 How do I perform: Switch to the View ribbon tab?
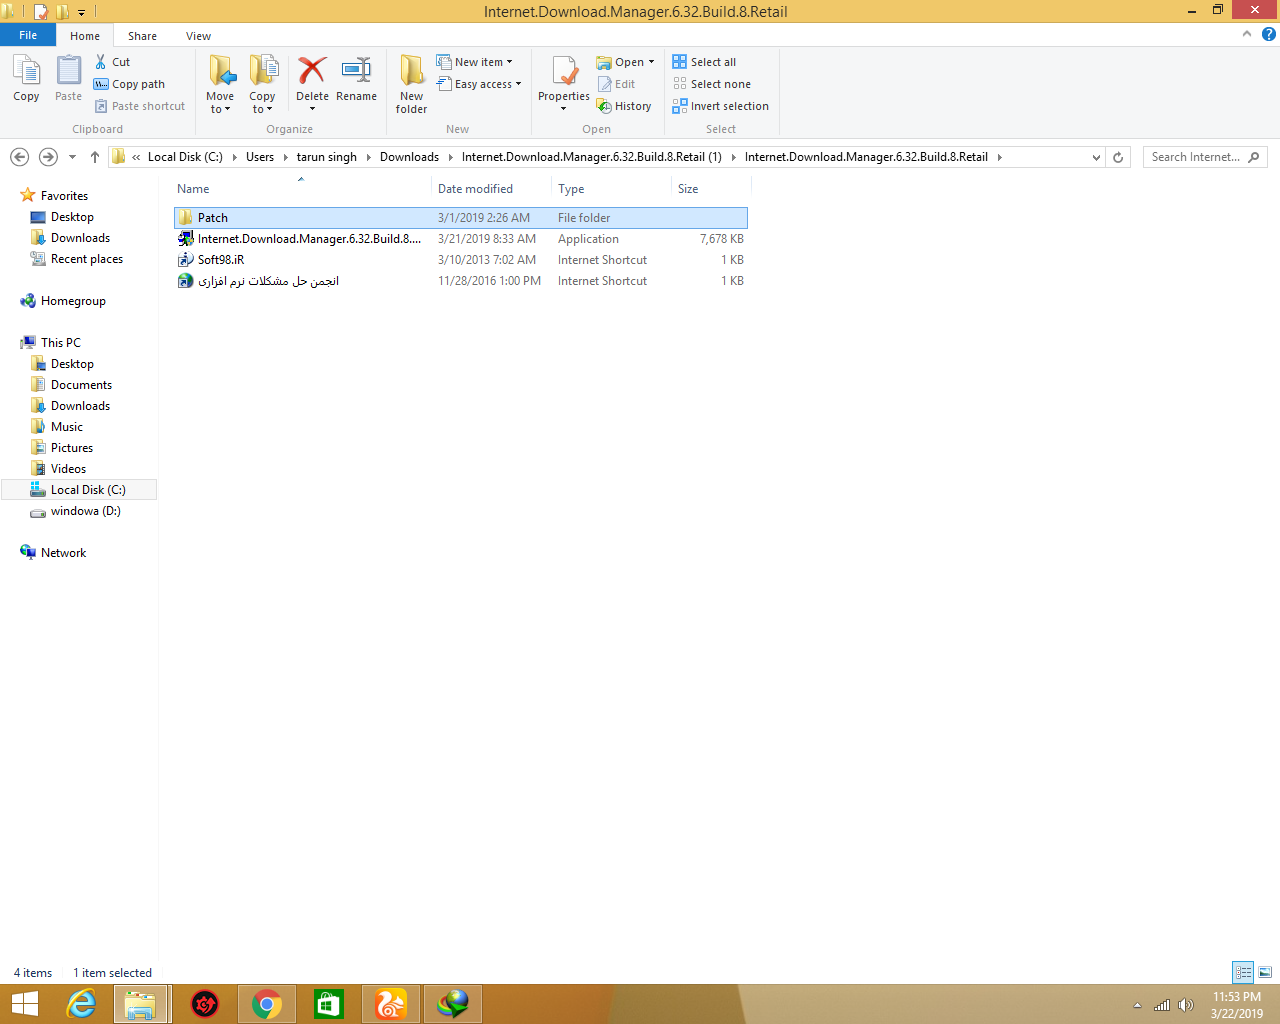198,36
